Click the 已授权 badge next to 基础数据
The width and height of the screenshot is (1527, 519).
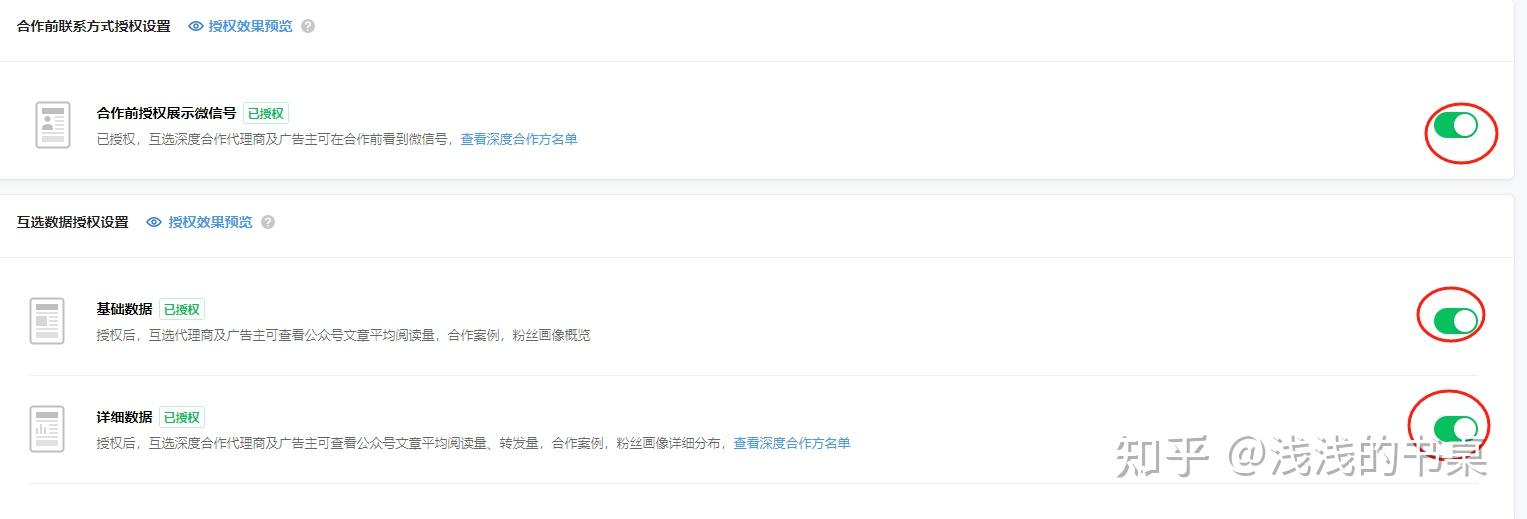(x=182, y=310)
